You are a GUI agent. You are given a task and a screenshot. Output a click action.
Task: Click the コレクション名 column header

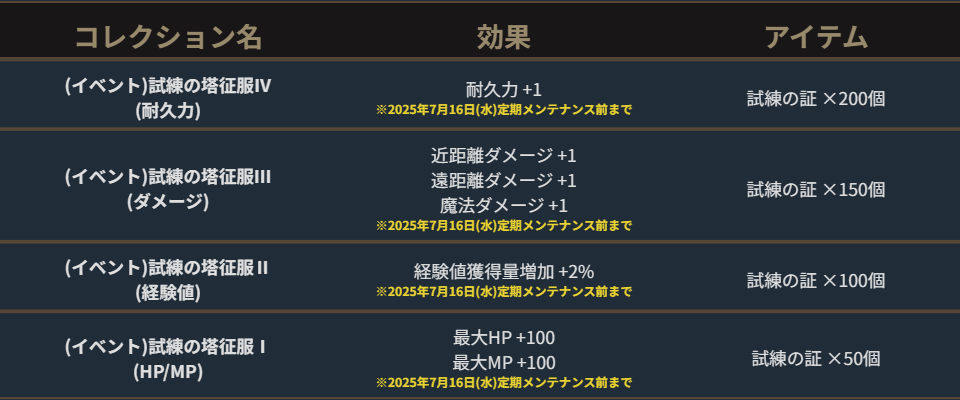pos(168,38)
